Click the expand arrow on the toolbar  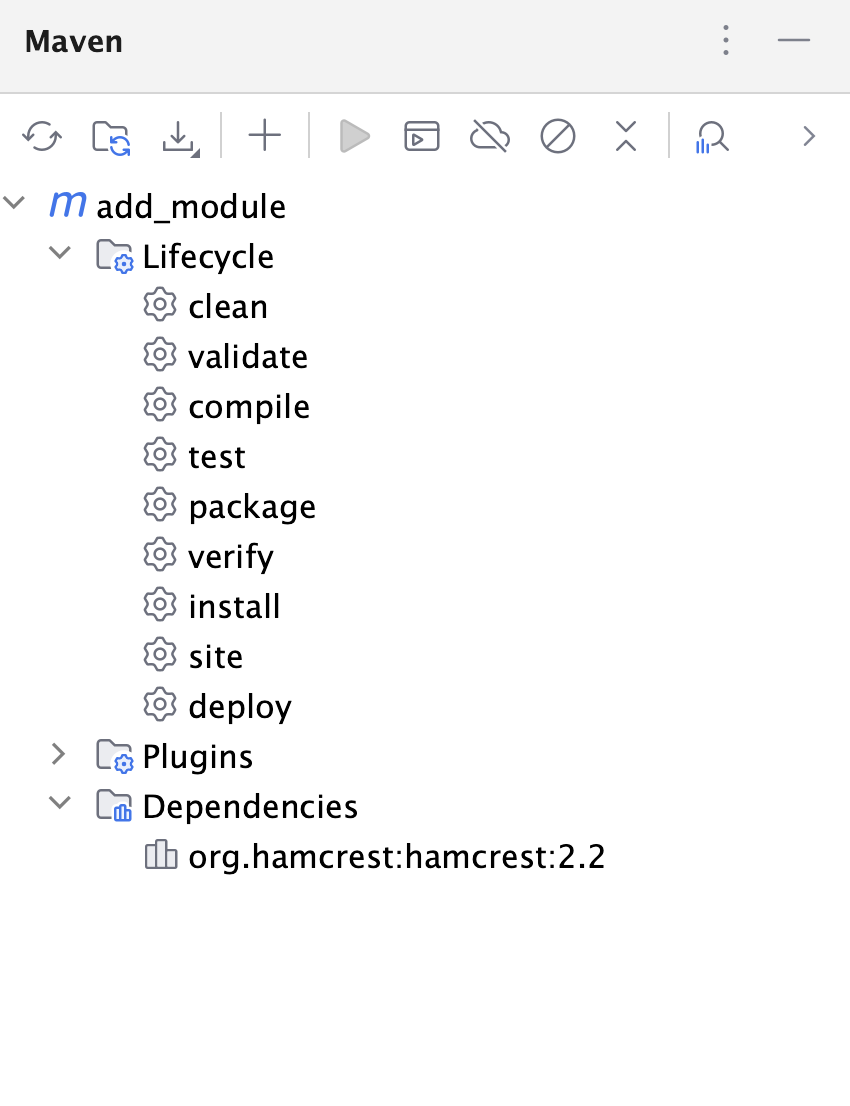pyautogui.click(x=808, y=136)
